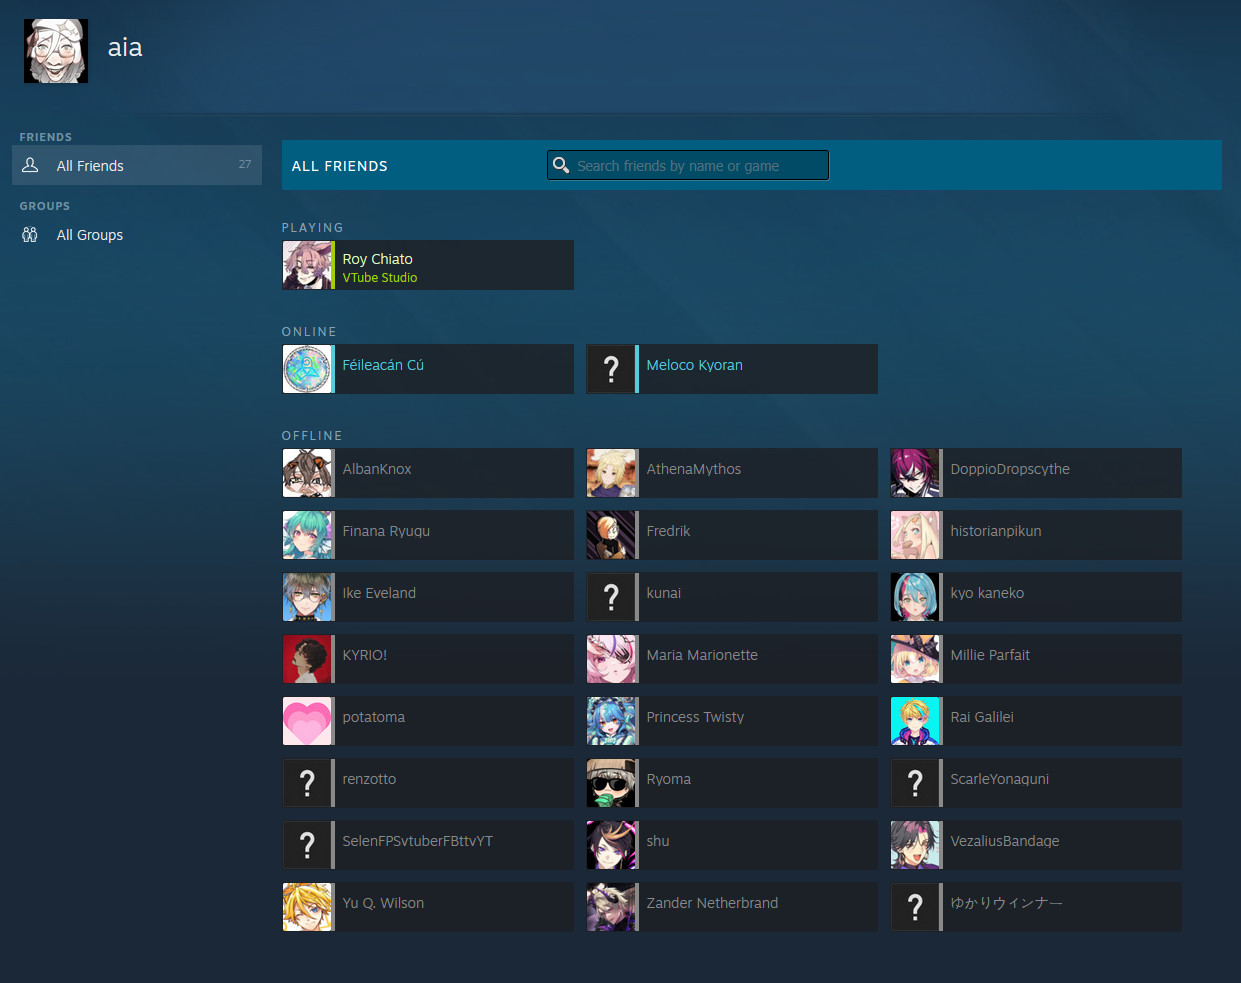Click Finana Ryugu's name
The image size is (1241, 983).
coord(386,531)
